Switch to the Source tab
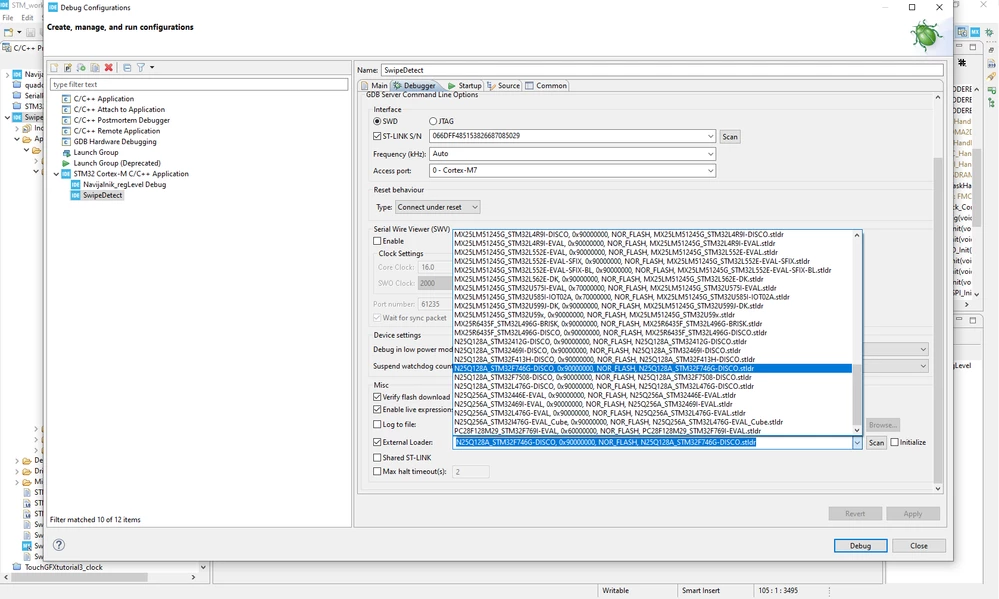The image size is (999, 599). (x=503, y=85)
